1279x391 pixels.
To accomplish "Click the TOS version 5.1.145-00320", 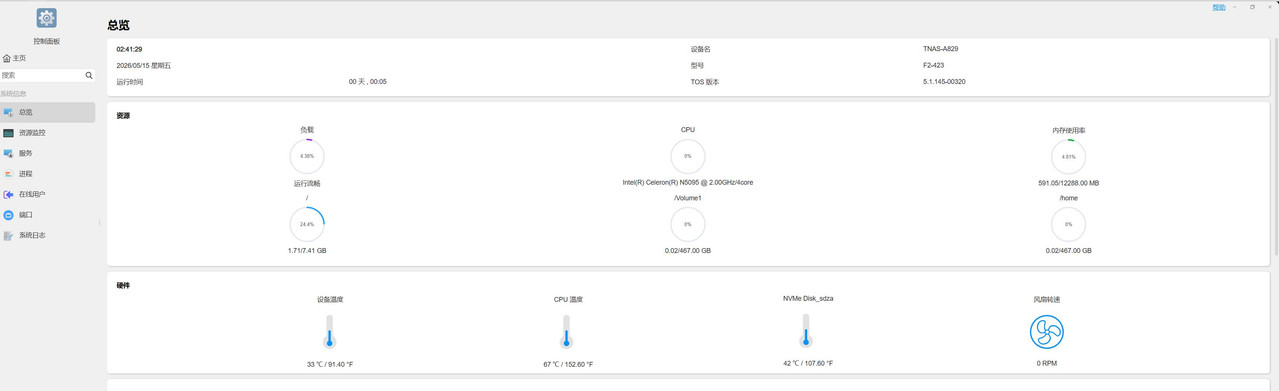I will pos(944,82).
